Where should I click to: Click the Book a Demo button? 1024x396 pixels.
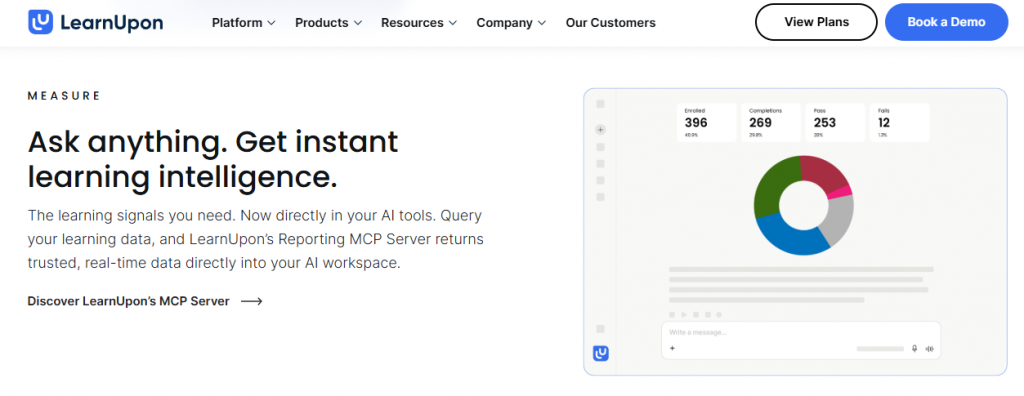[x=946, y=22]
